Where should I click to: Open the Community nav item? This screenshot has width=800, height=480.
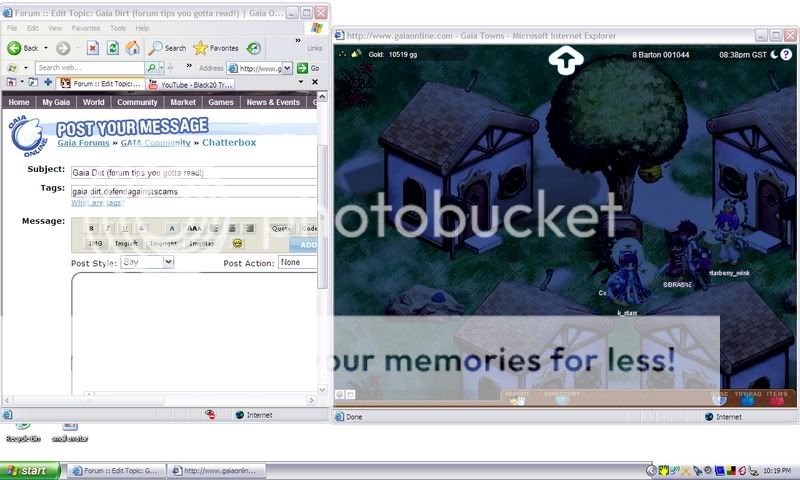click(137, 103)
